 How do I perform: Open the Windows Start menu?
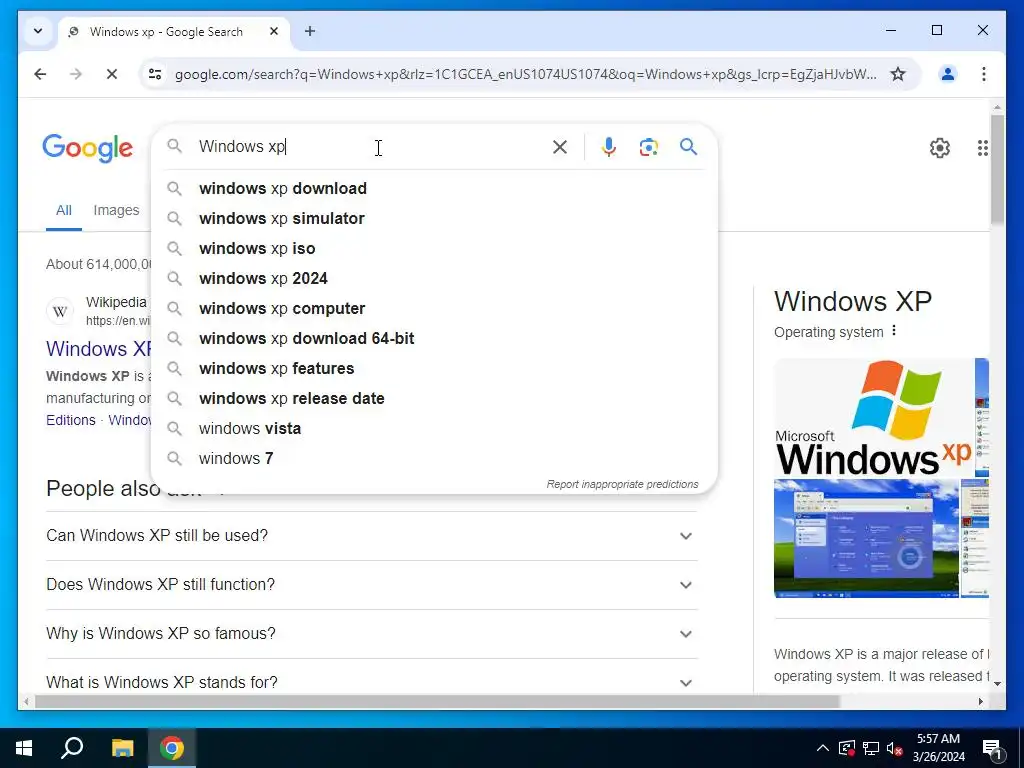(x=24, y=748)
